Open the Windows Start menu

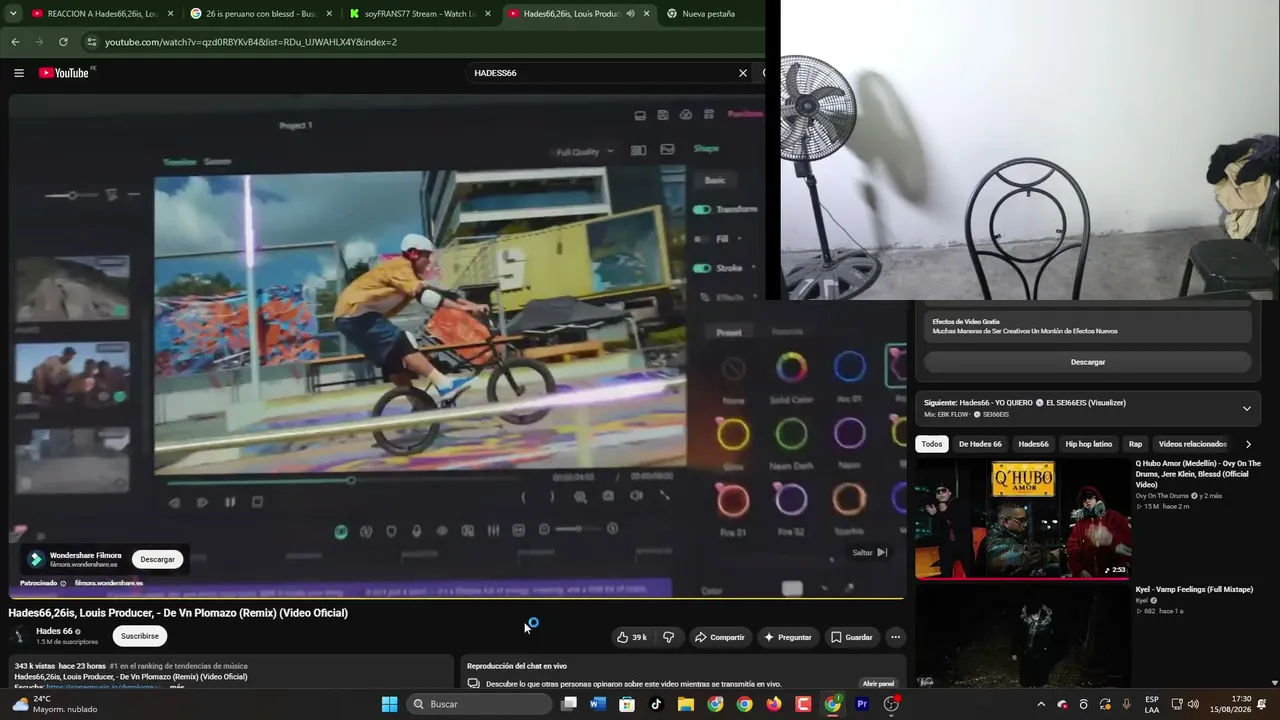(x=390, y=704)
